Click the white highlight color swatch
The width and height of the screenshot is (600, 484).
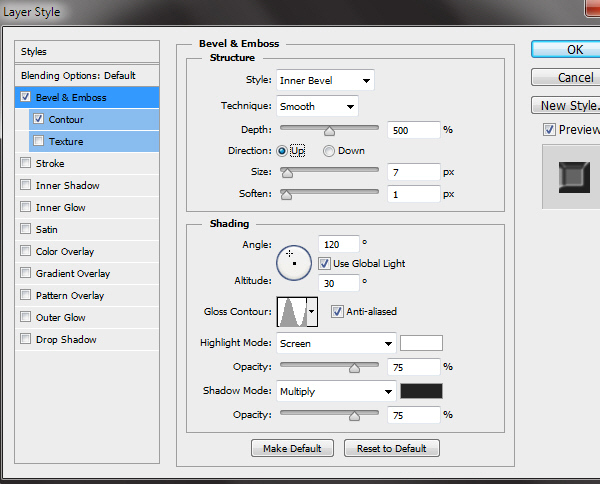click(x=421, y=343)
